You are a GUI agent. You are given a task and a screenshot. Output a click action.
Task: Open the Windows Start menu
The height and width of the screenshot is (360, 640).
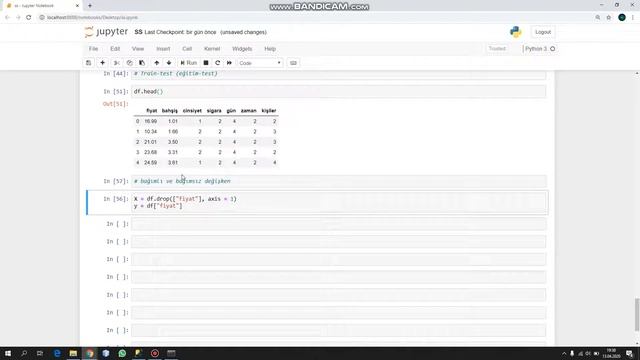[x=8, y=353]
